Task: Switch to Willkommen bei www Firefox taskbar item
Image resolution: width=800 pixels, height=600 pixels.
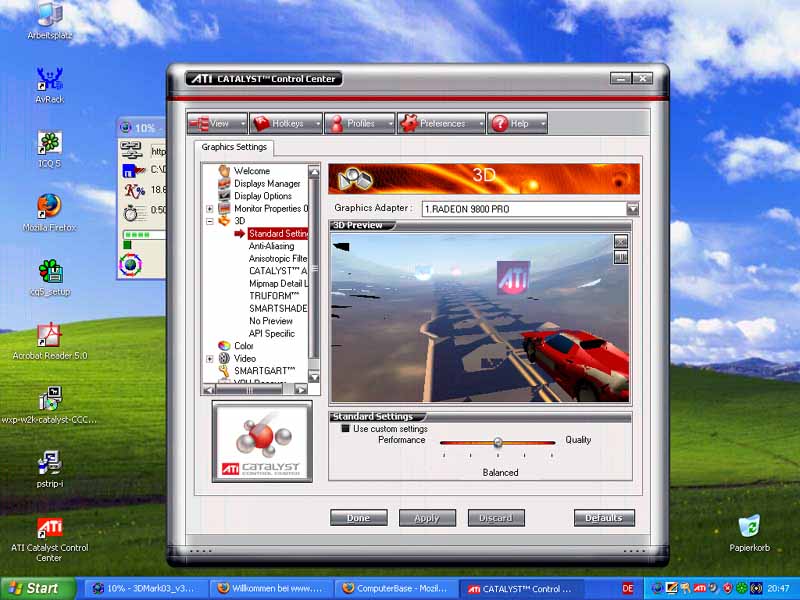Action: pyautogui.click(x=270, y=588)
